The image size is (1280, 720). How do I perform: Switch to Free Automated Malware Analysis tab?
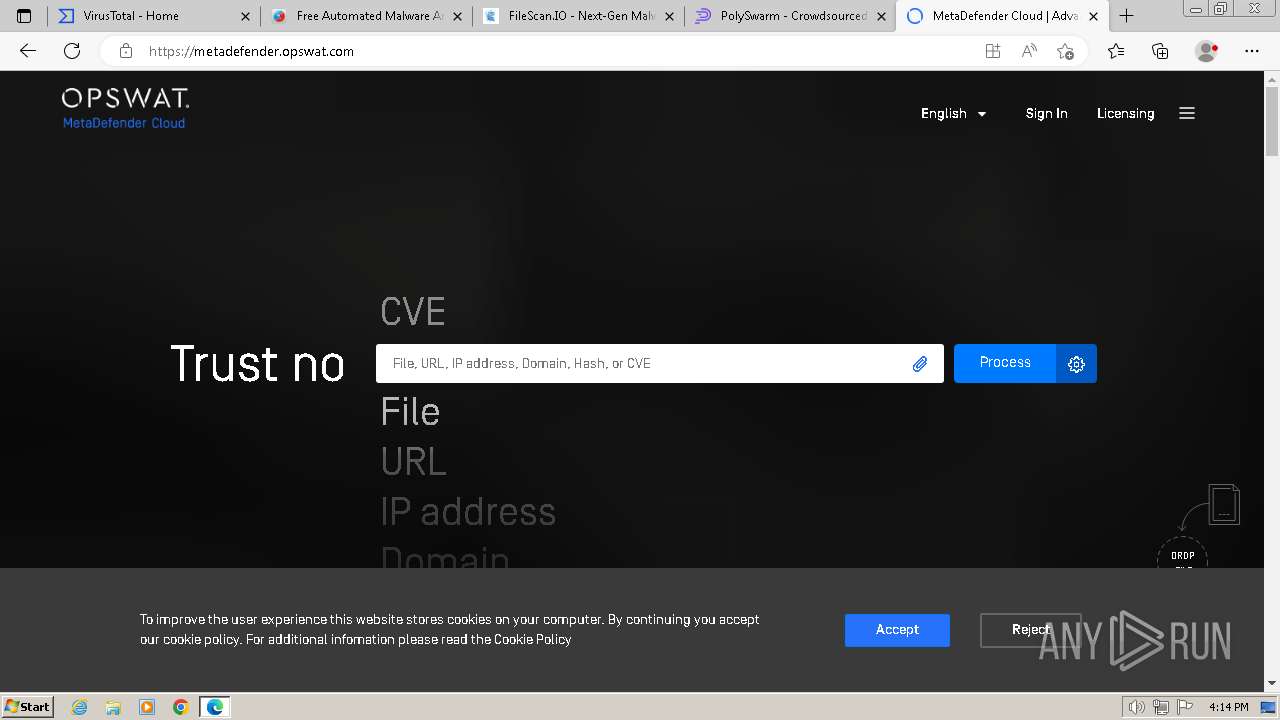coord(366,16)
